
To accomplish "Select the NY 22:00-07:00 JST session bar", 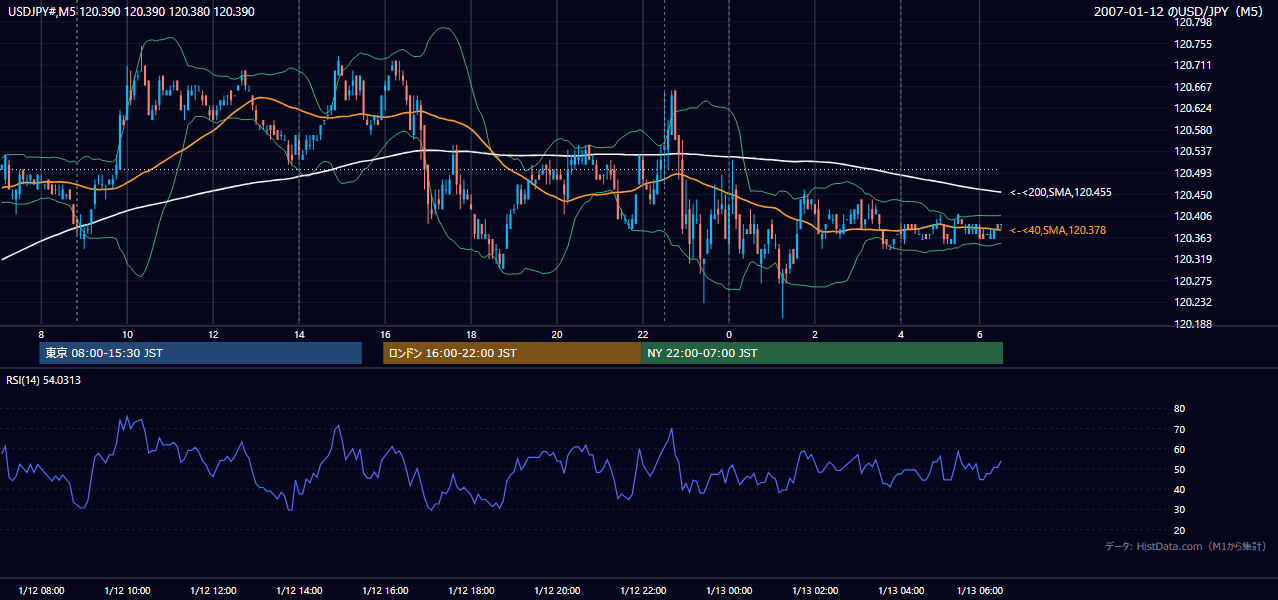I will tap(822, 353).
